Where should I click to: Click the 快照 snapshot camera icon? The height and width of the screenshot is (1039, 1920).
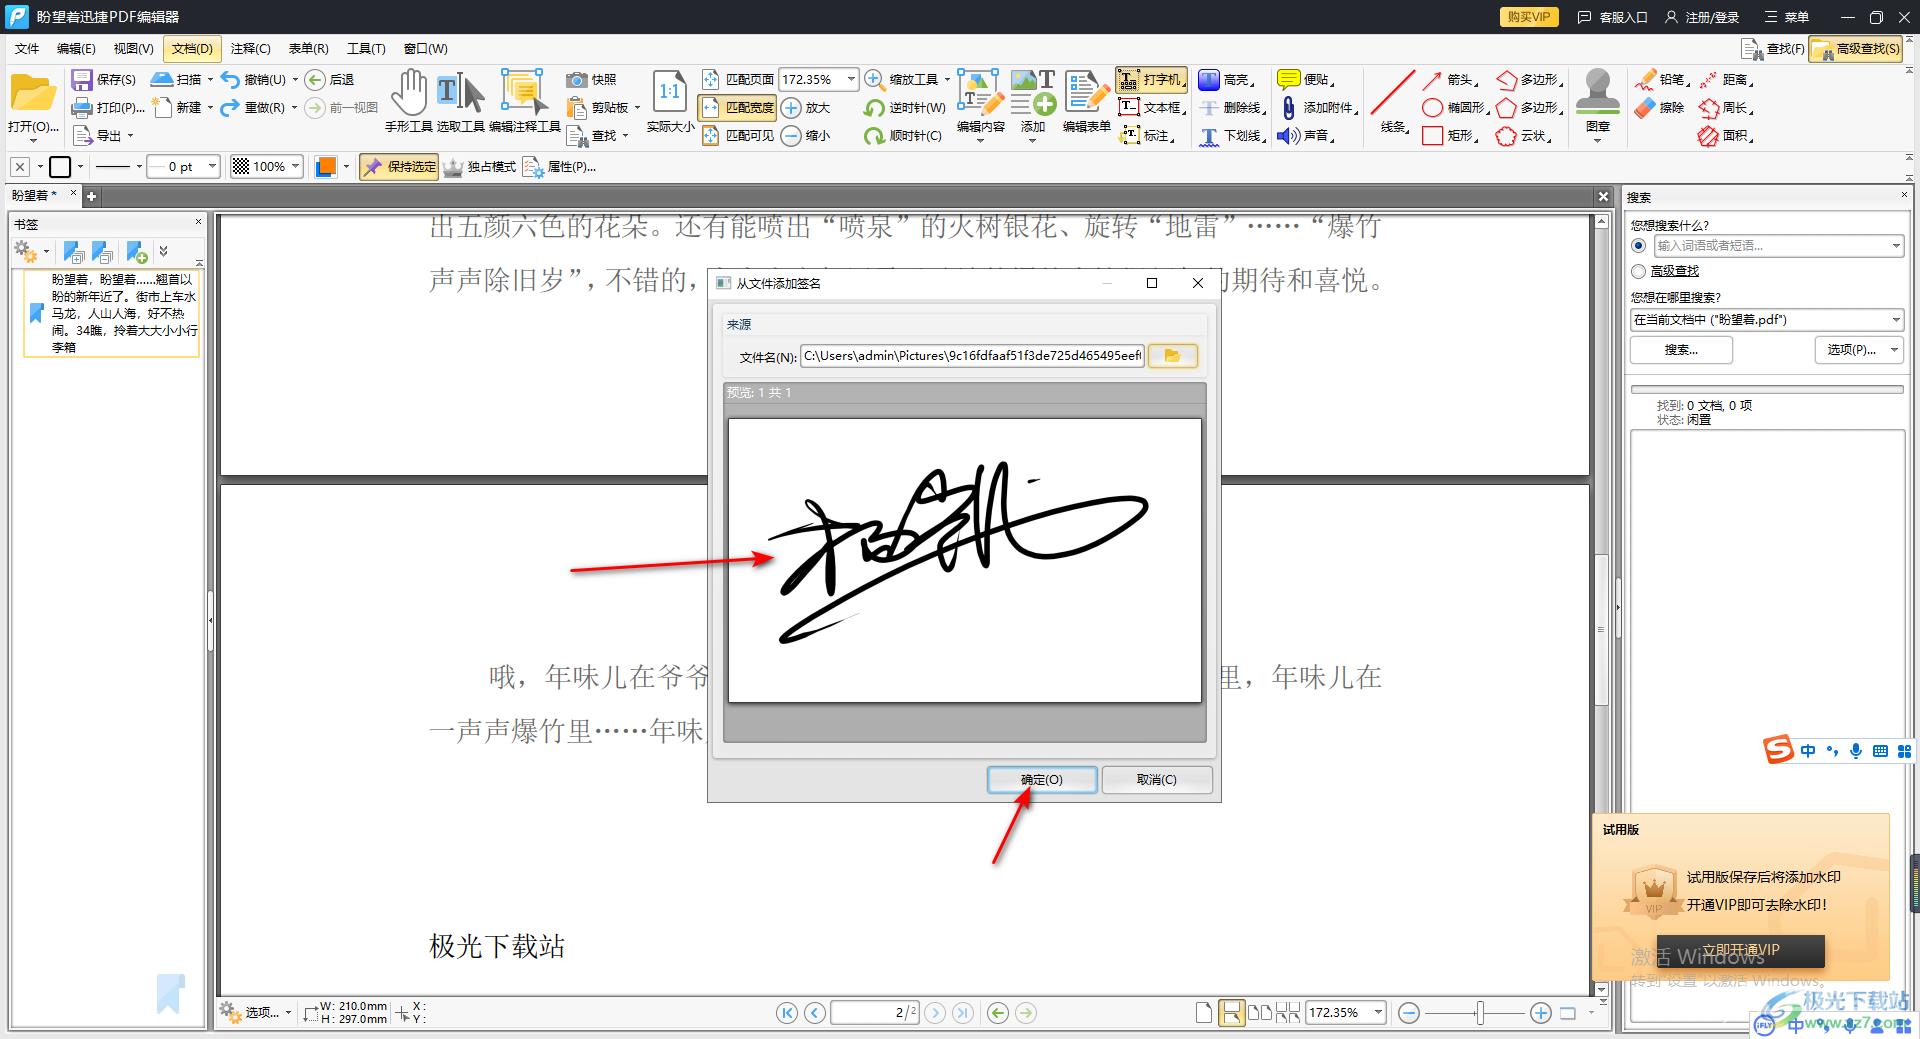tap(576, 79)
